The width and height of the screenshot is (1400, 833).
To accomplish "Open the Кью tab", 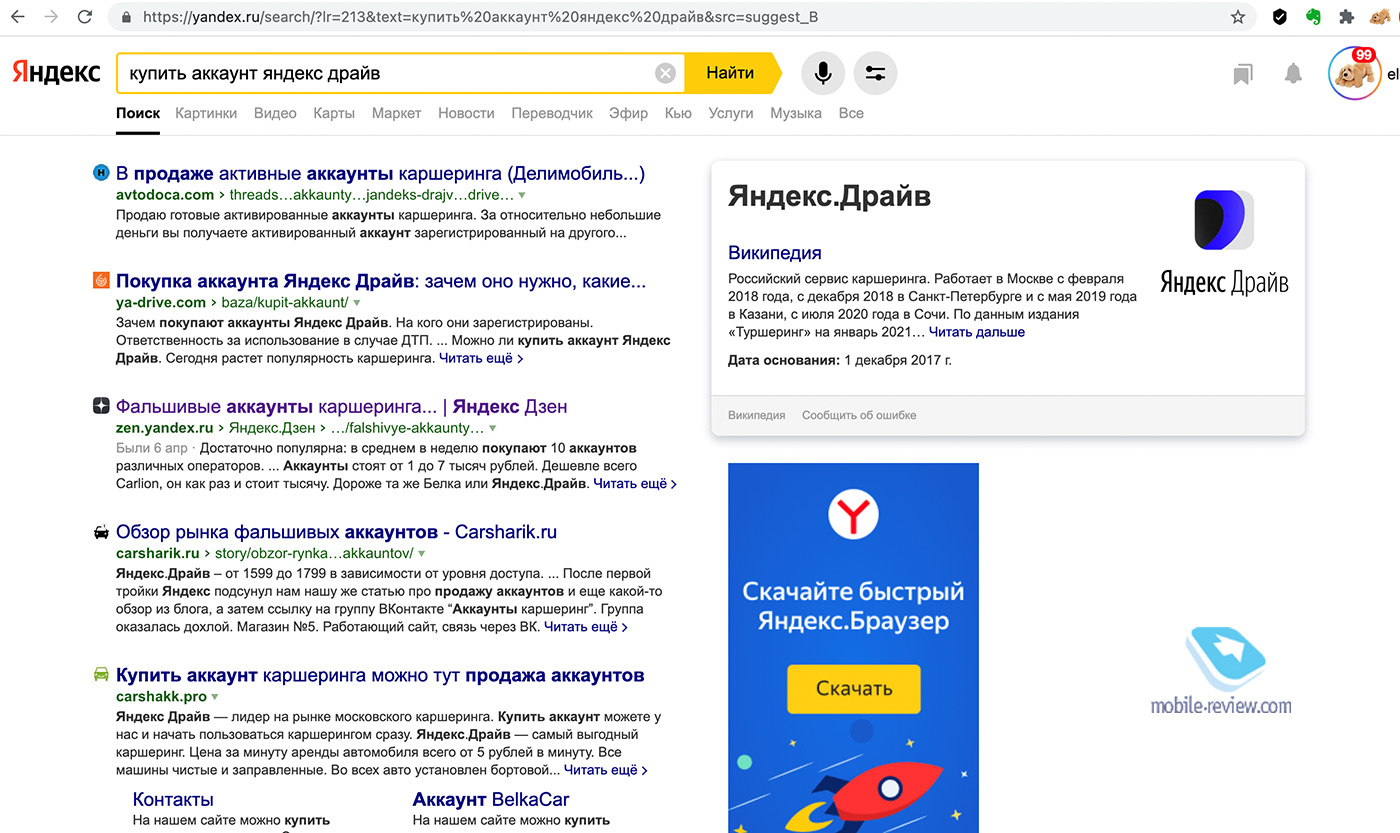I will tap(678, 113).
